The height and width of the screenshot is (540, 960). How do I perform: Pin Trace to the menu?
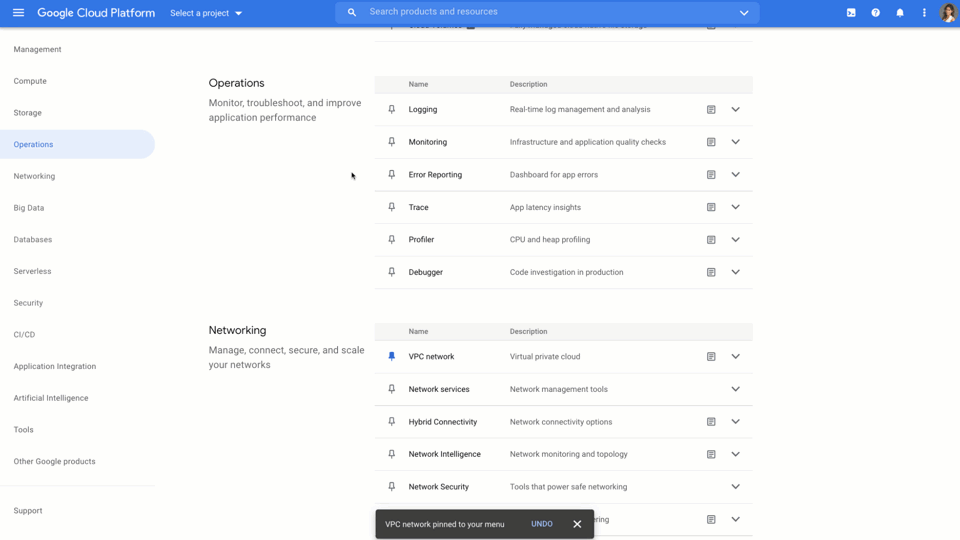pos(392,207)
